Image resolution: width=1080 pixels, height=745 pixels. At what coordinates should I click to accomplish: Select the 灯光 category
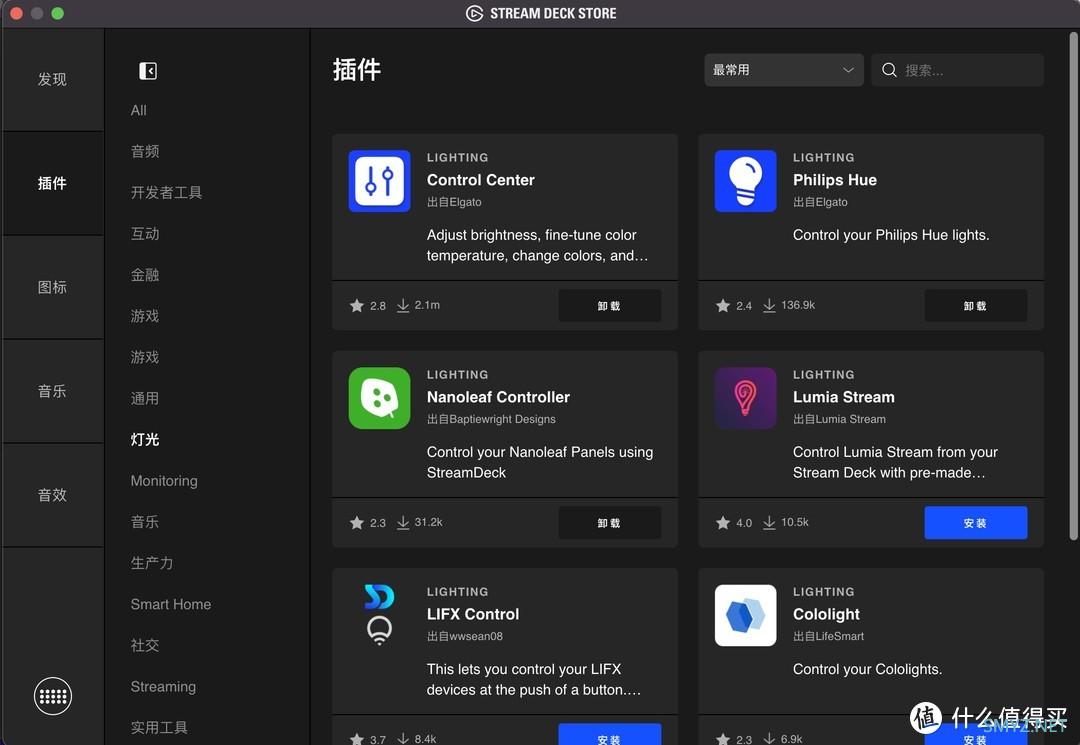145,439
